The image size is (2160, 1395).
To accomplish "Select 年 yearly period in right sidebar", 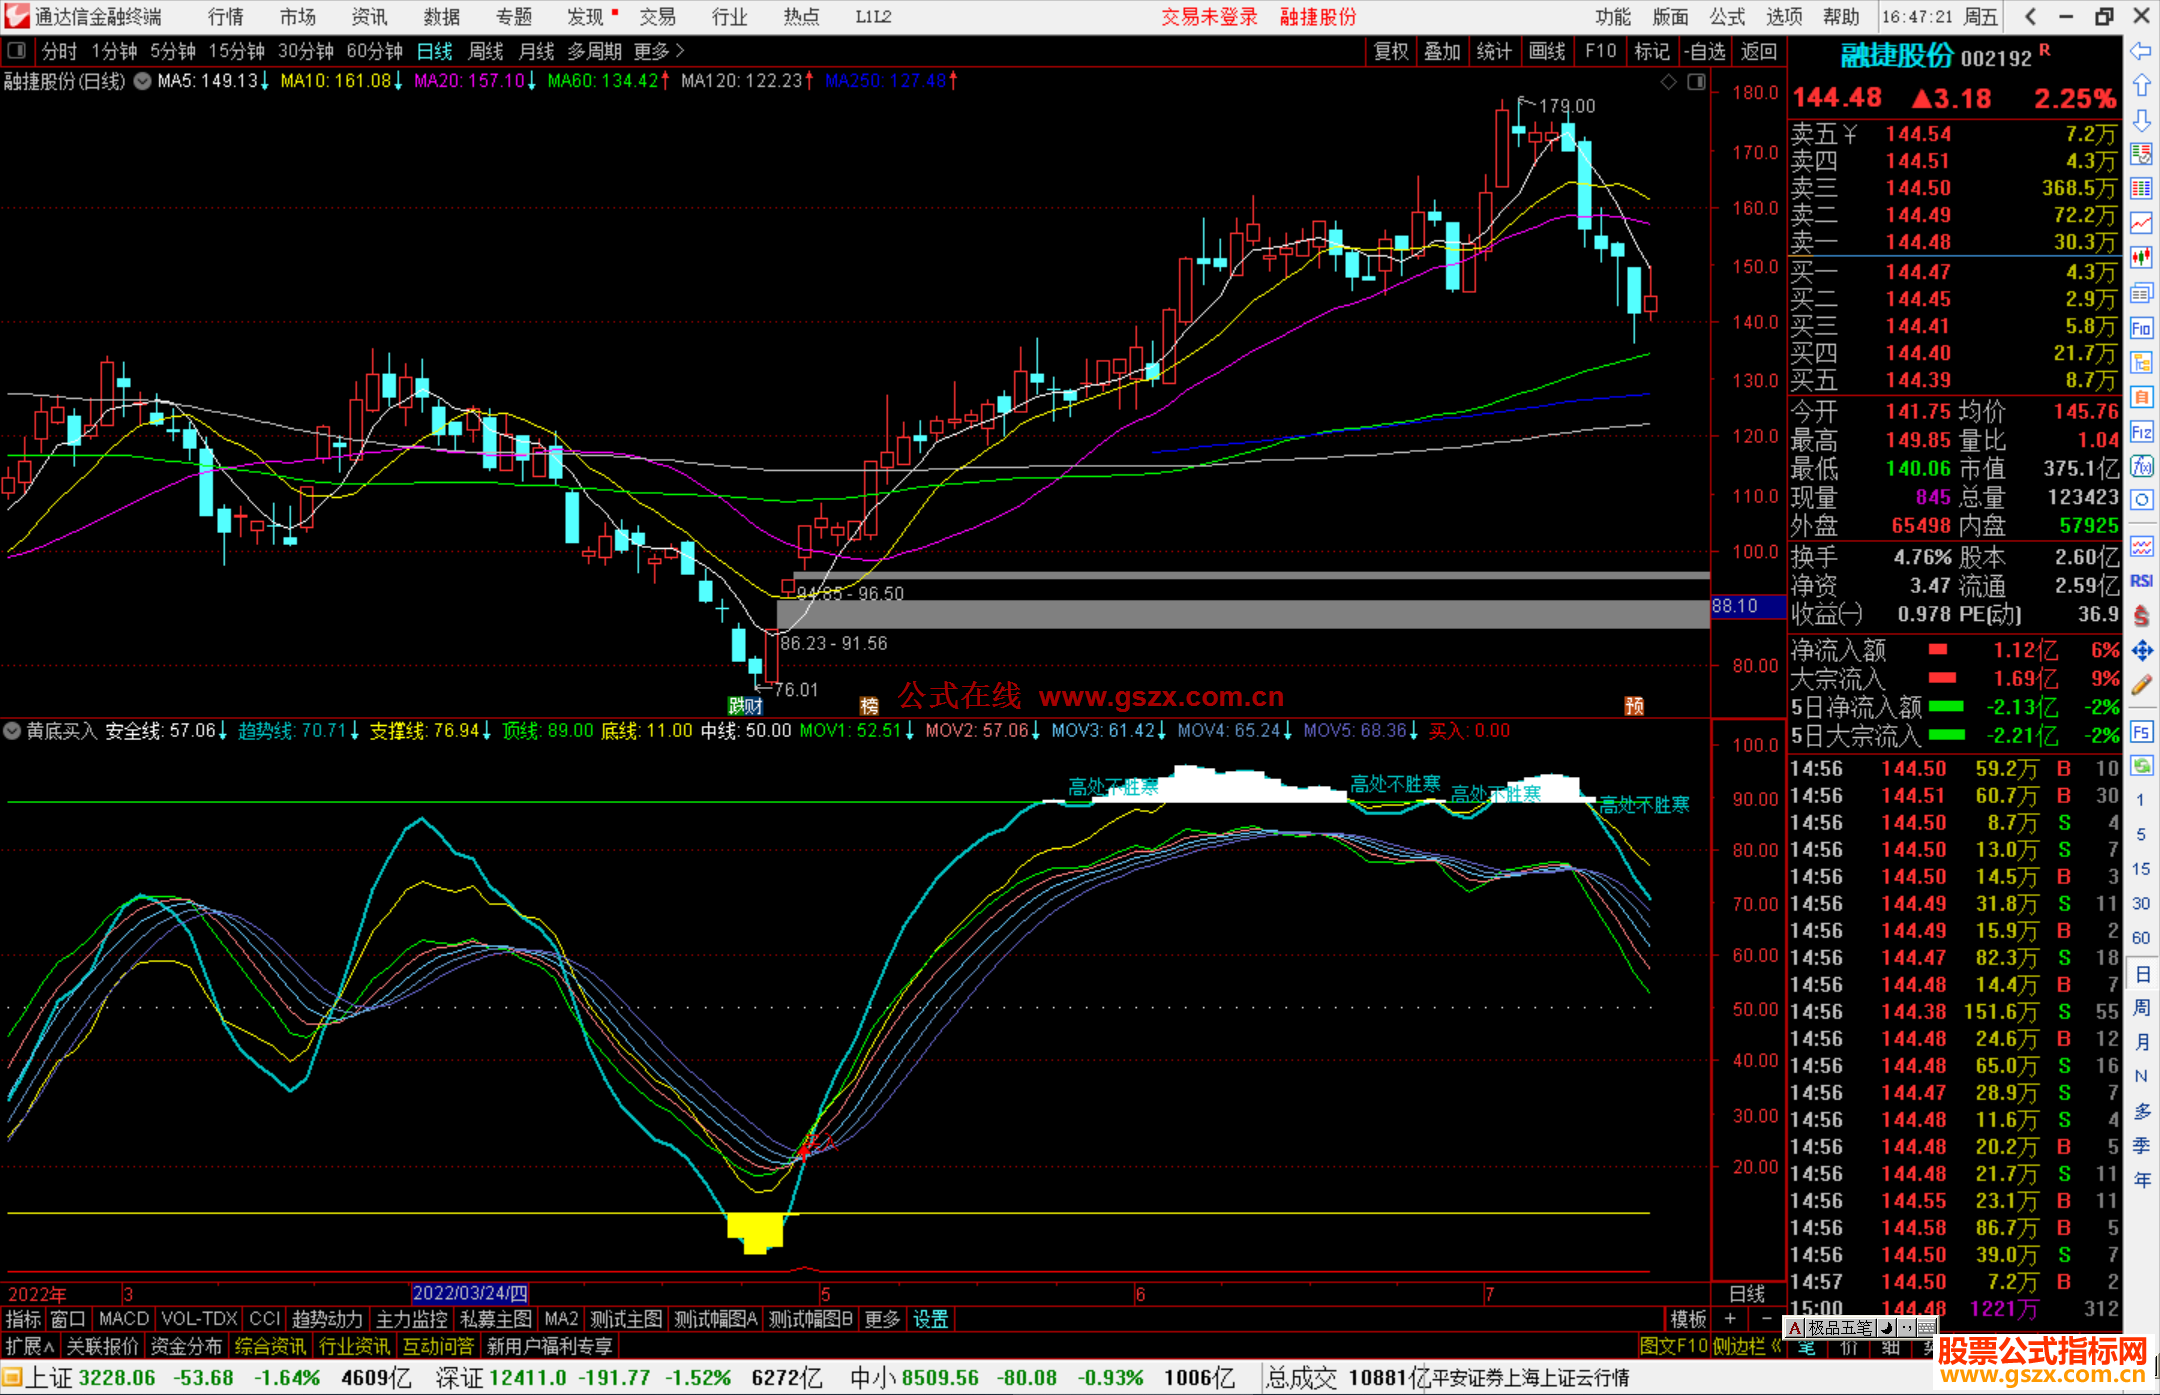I will [x=2141, y=1180].
